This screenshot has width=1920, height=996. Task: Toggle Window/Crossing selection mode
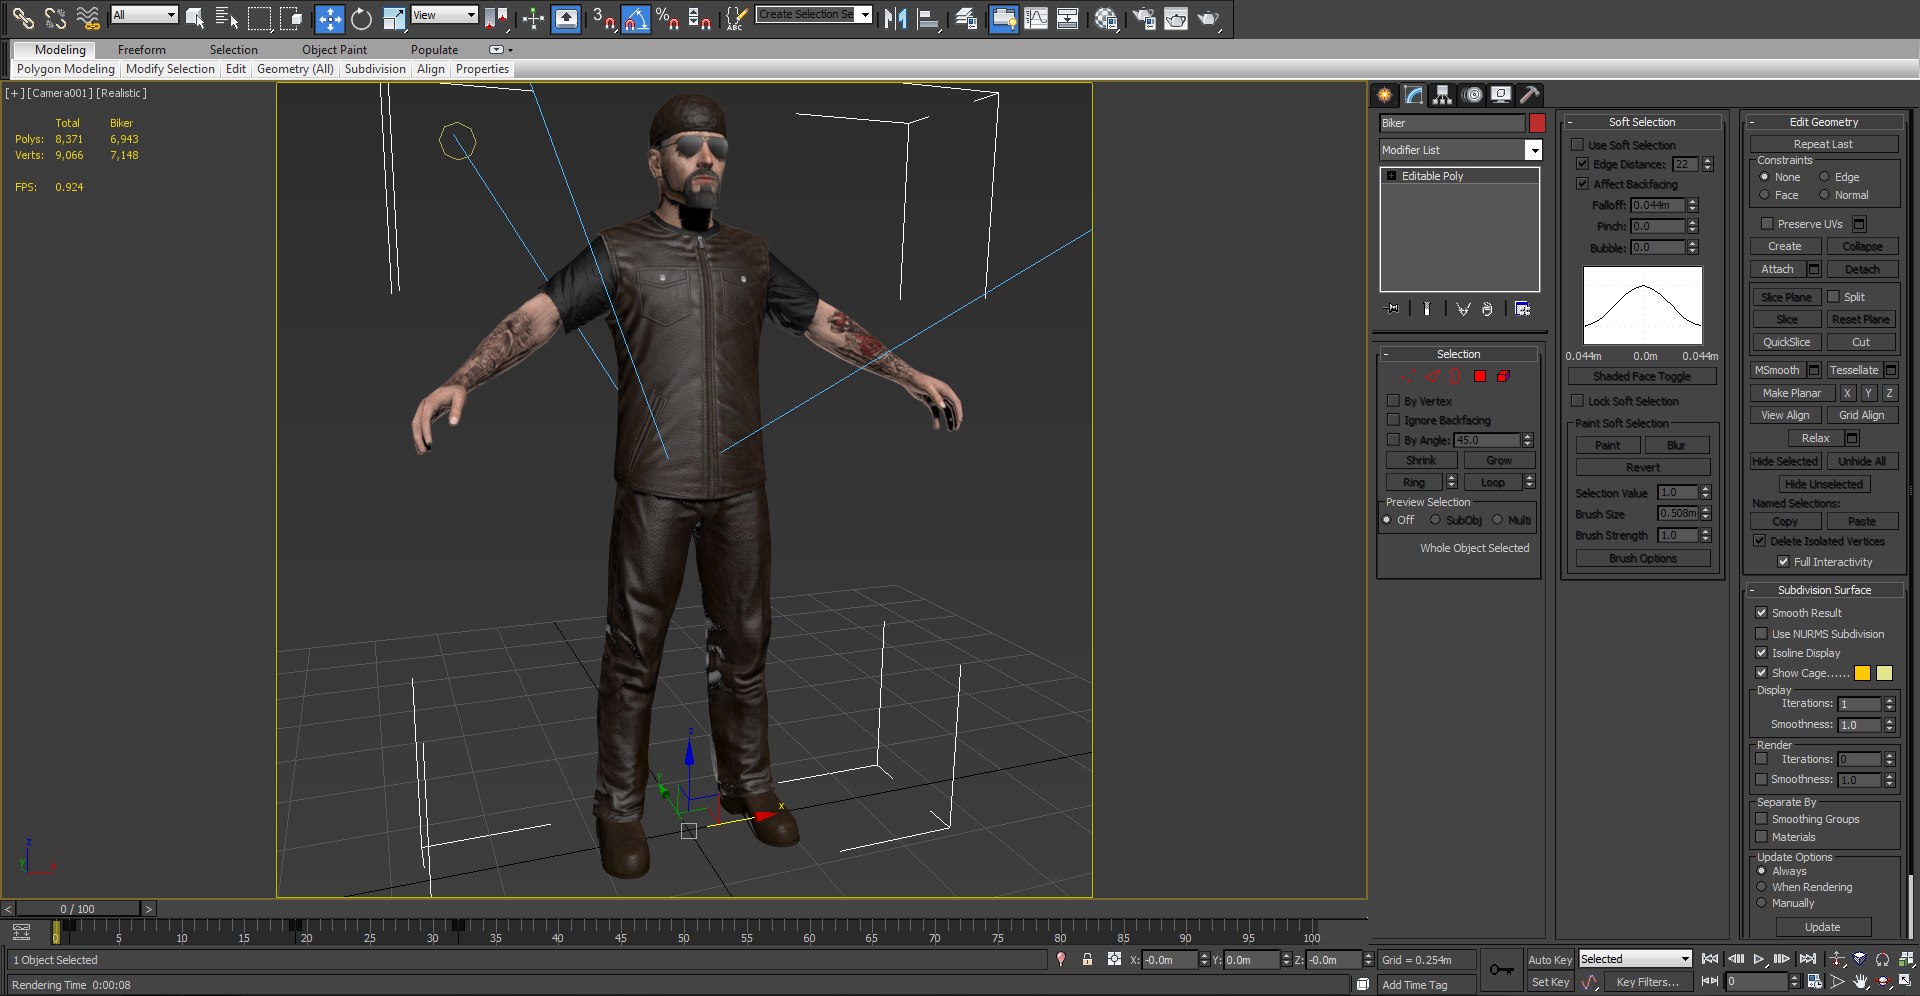tap(291, 17)
